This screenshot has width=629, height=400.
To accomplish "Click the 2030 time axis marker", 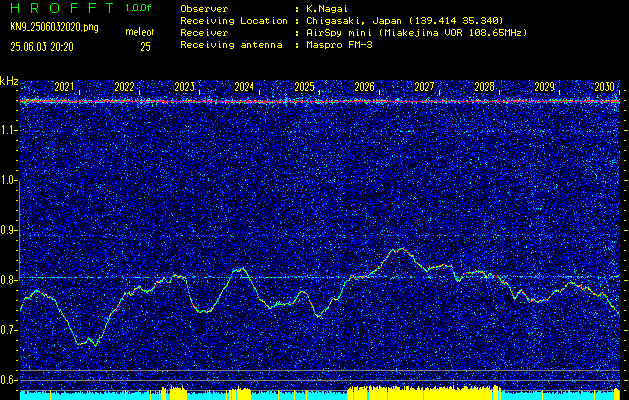I will (x=605, y=87).
